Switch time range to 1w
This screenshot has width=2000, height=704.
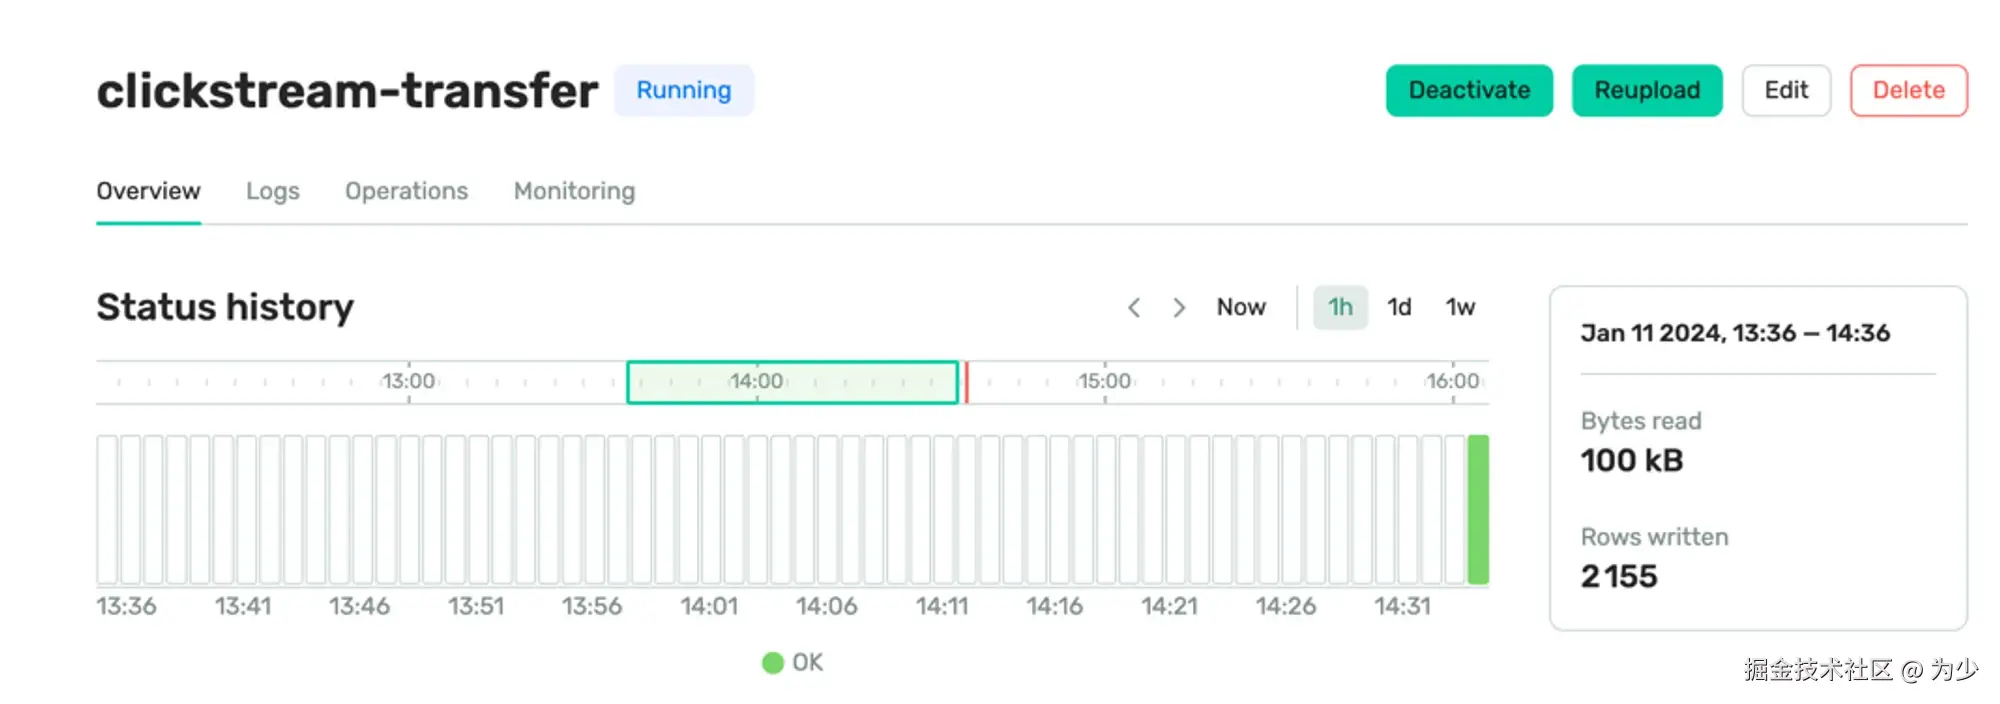point(1460,307)
